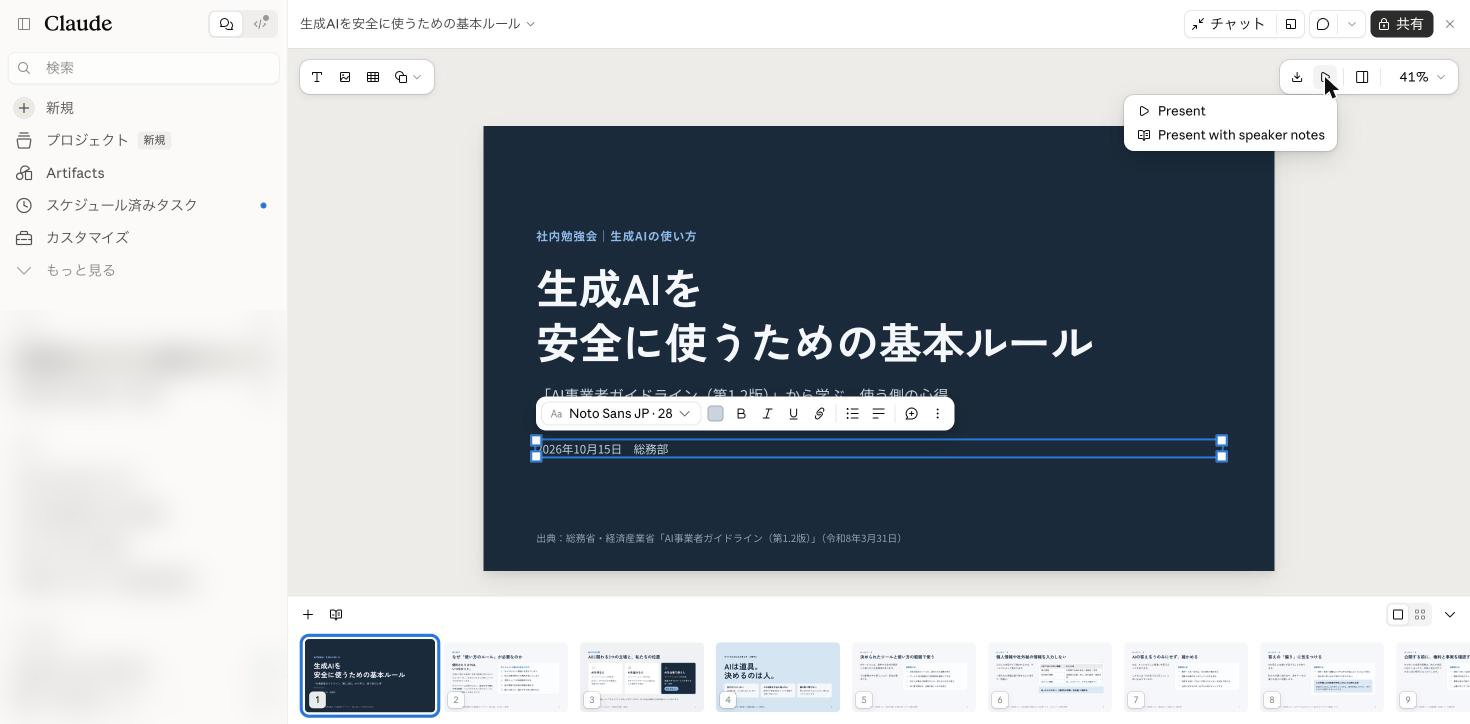The image size is (1470, 724).
Task: Switch to code mode toggle
Action: click(x=261, y=24)
